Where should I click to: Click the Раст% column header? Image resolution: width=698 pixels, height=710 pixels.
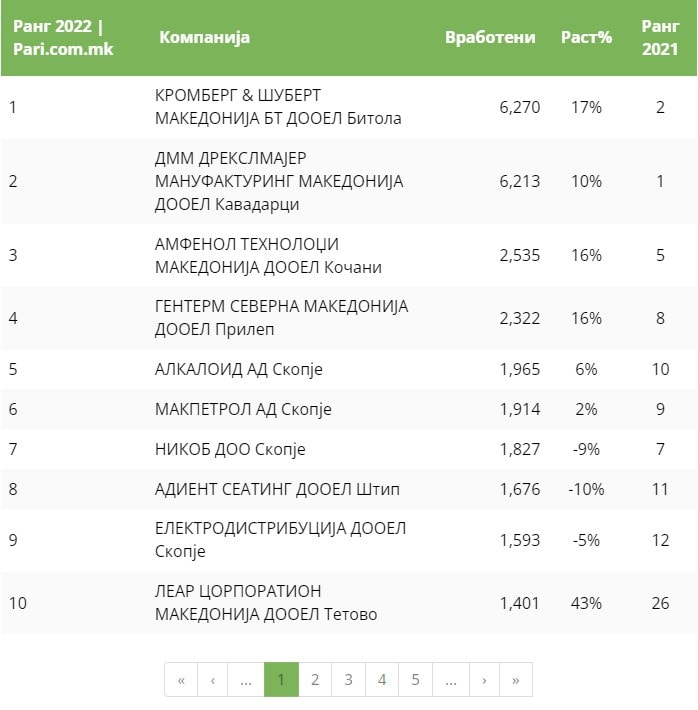point(586,38)
